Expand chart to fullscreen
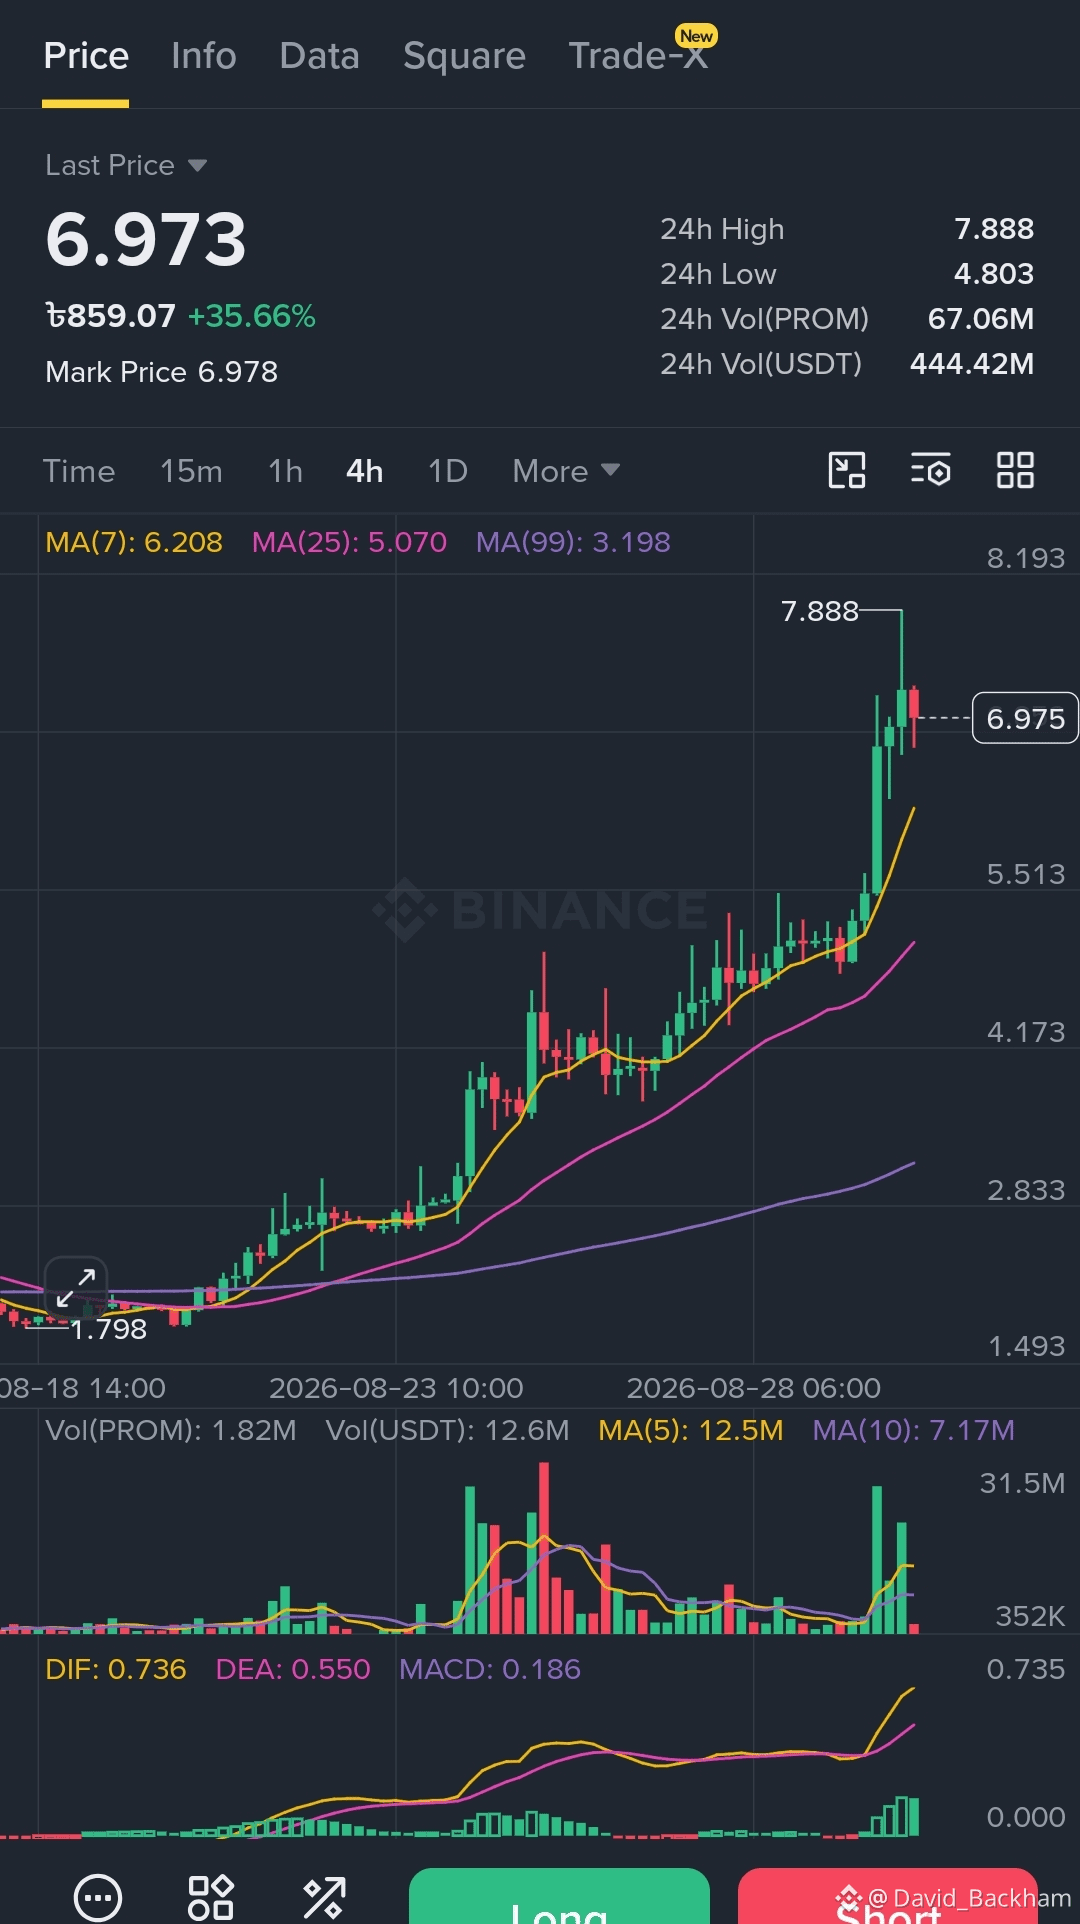This screenshot has height=1924, width=1080. [76, 1287]
